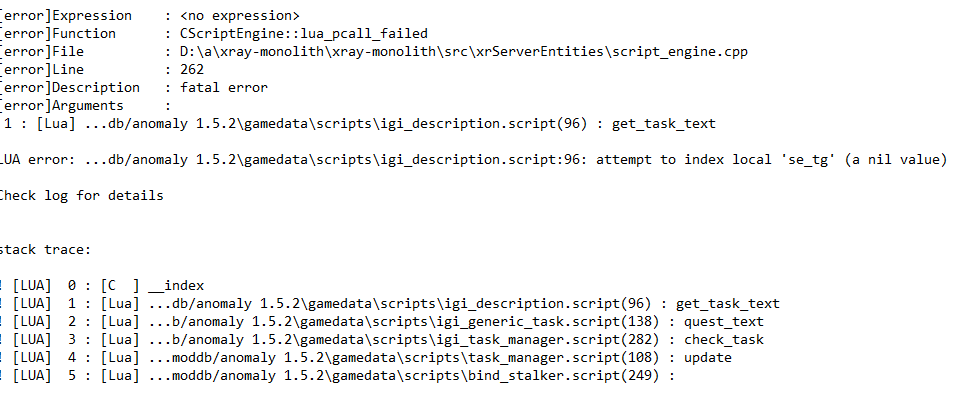The width and height of the screenshot is (969, 395).
Task: Click the CScriptEngine::lua_pcall_failed function text
Action: pos(304,33)
